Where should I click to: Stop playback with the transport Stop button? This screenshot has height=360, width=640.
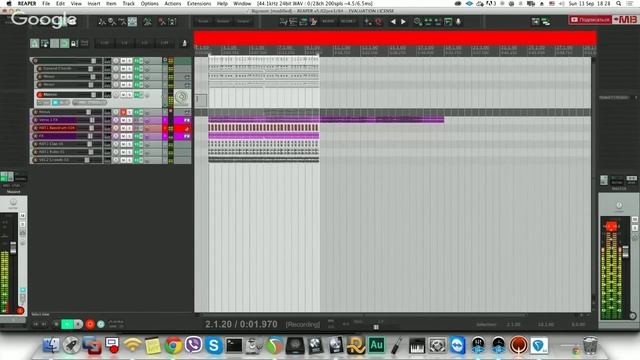56,324
